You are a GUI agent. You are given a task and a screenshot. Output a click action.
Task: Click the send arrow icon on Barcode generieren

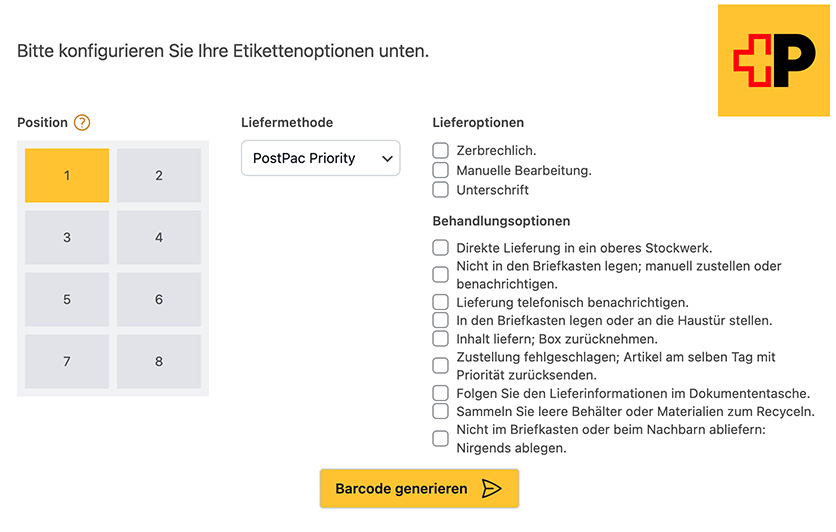coord(491,489)
